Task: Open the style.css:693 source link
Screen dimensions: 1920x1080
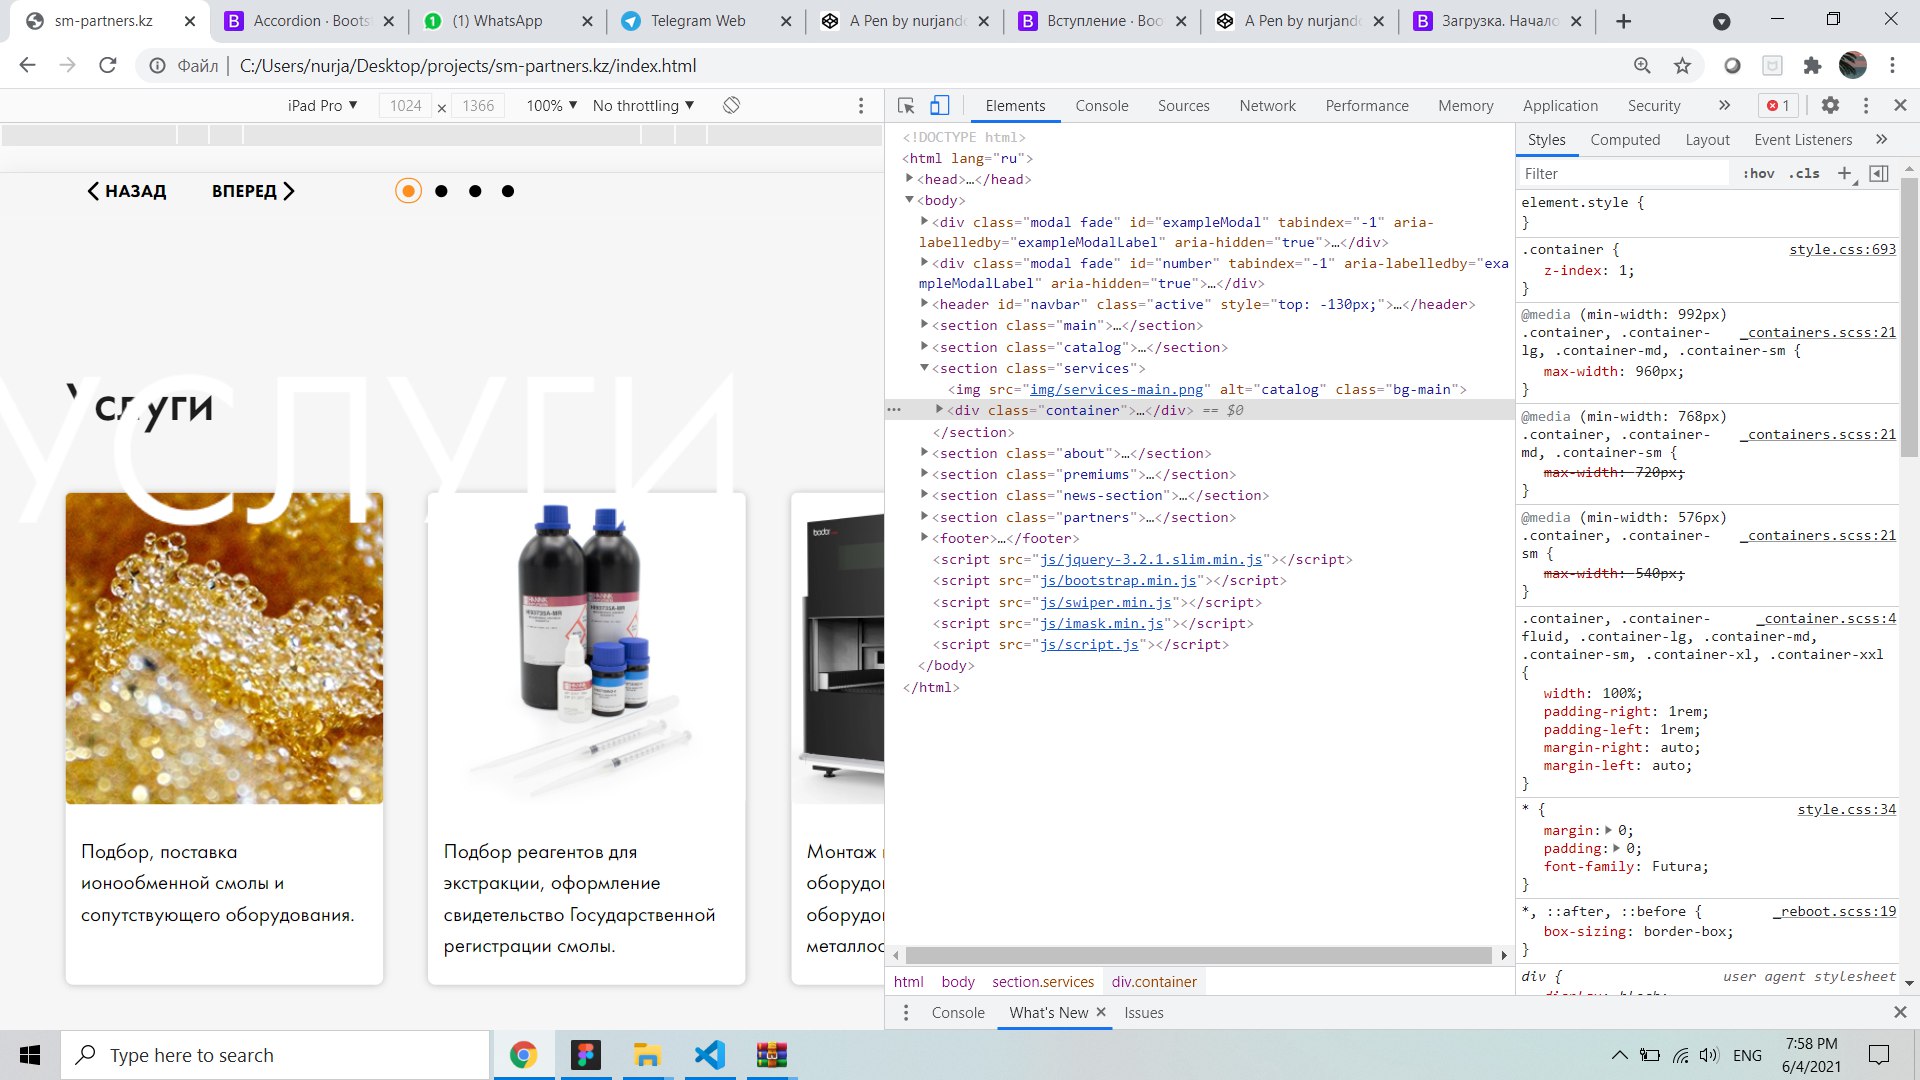Action: [x=1842, y=249]
